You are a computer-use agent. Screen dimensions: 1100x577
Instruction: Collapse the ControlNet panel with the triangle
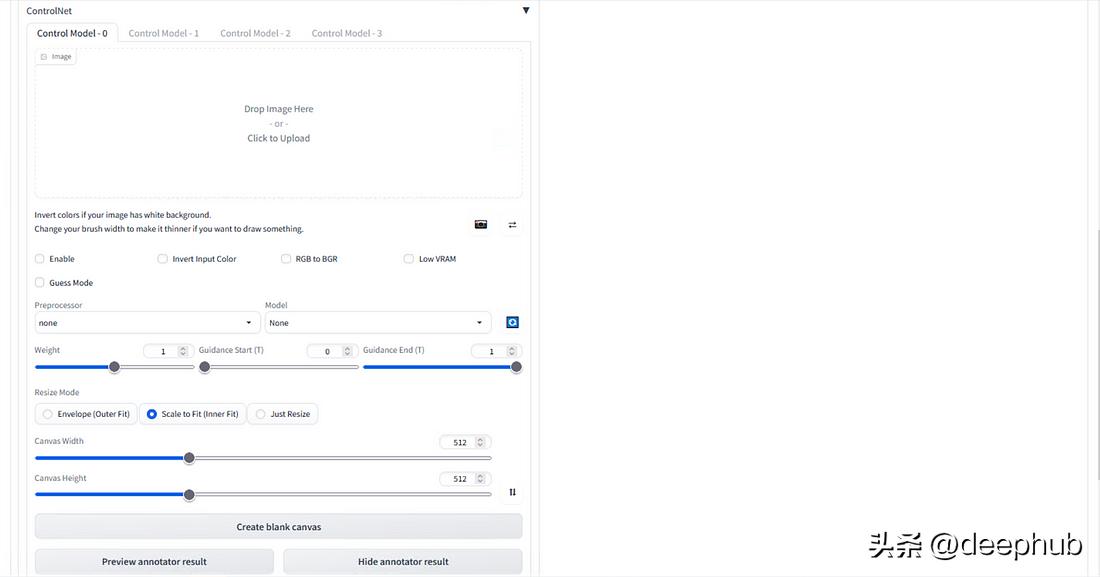tap(526, 10)
